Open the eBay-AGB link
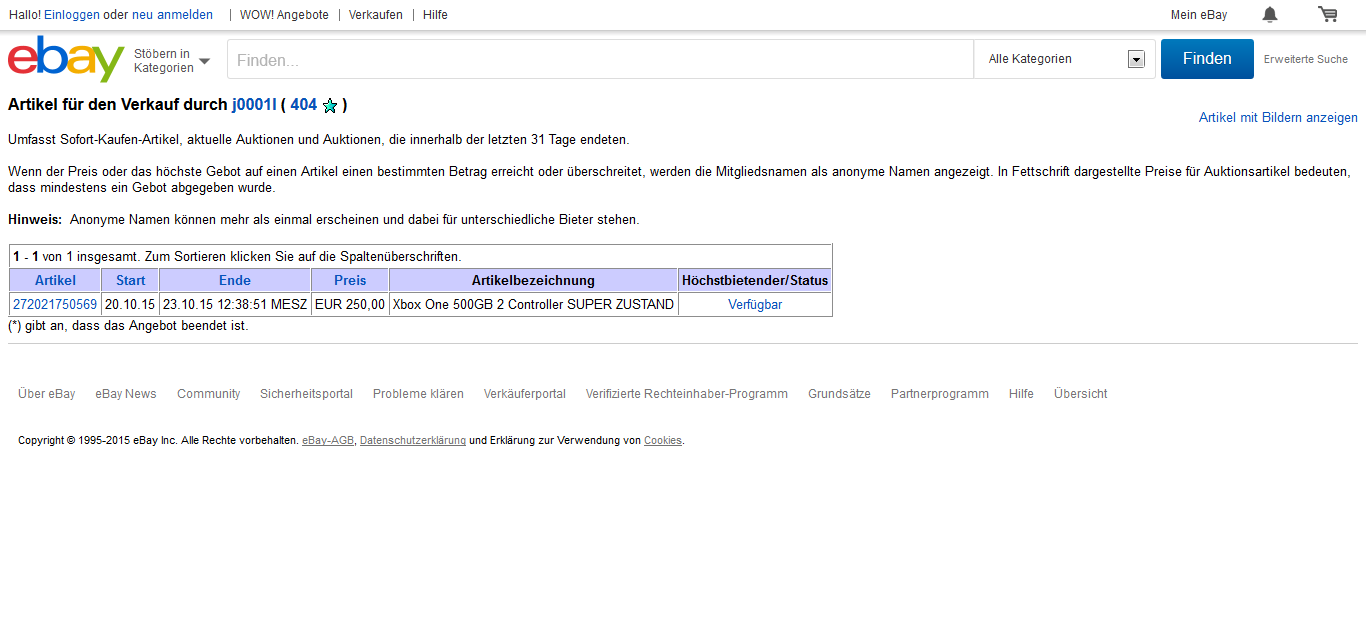The width and height of the screenshot is (1366, 634). [x=328, y=441]
